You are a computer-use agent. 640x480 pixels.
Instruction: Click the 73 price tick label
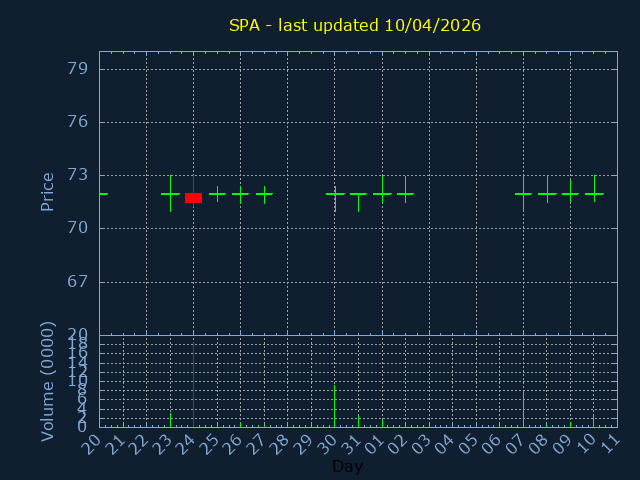78,175
